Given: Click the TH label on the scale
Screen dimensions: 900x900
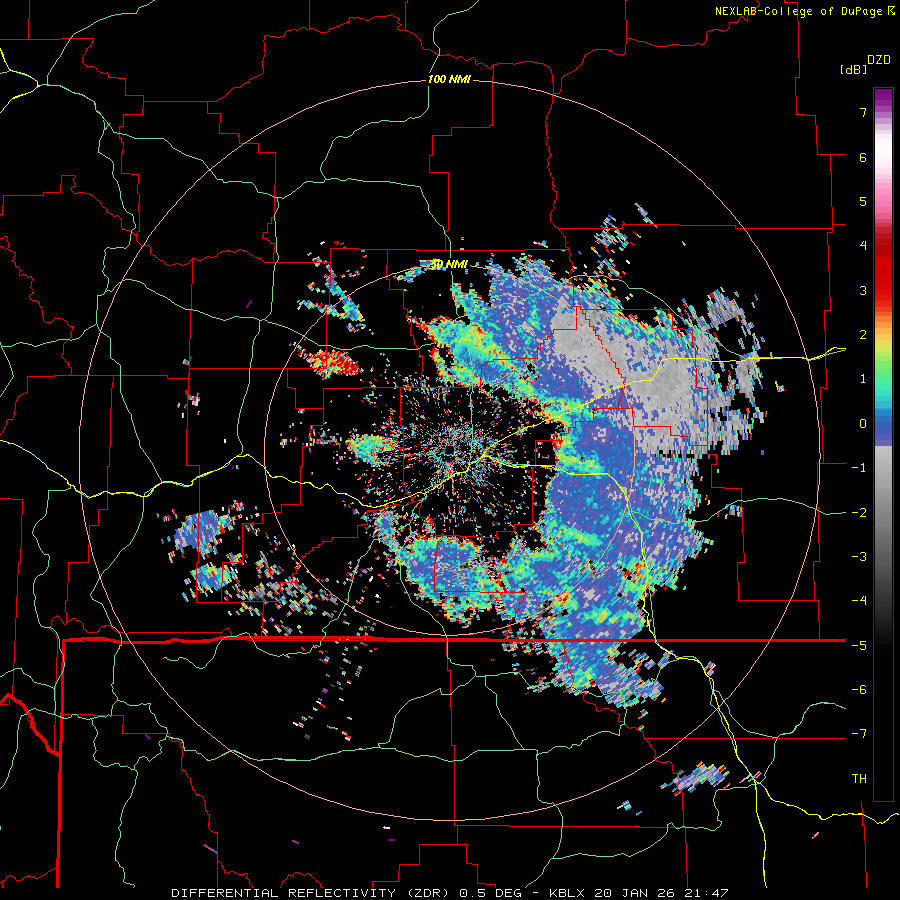Looking at the screenshot, I should (x=859, y=778).
